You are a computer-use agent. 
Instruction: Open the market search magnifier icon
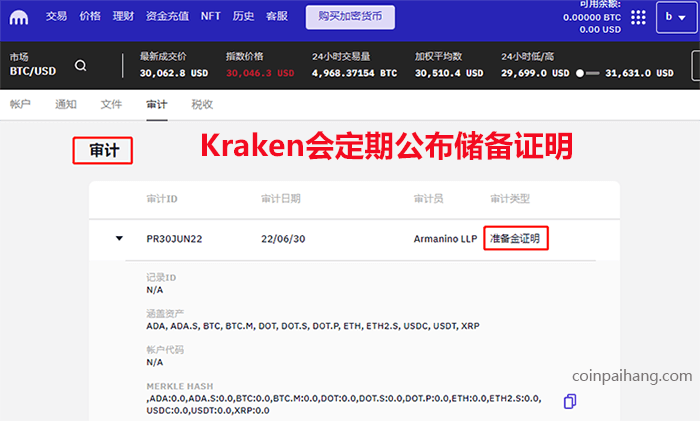click(x=80, y=66)
